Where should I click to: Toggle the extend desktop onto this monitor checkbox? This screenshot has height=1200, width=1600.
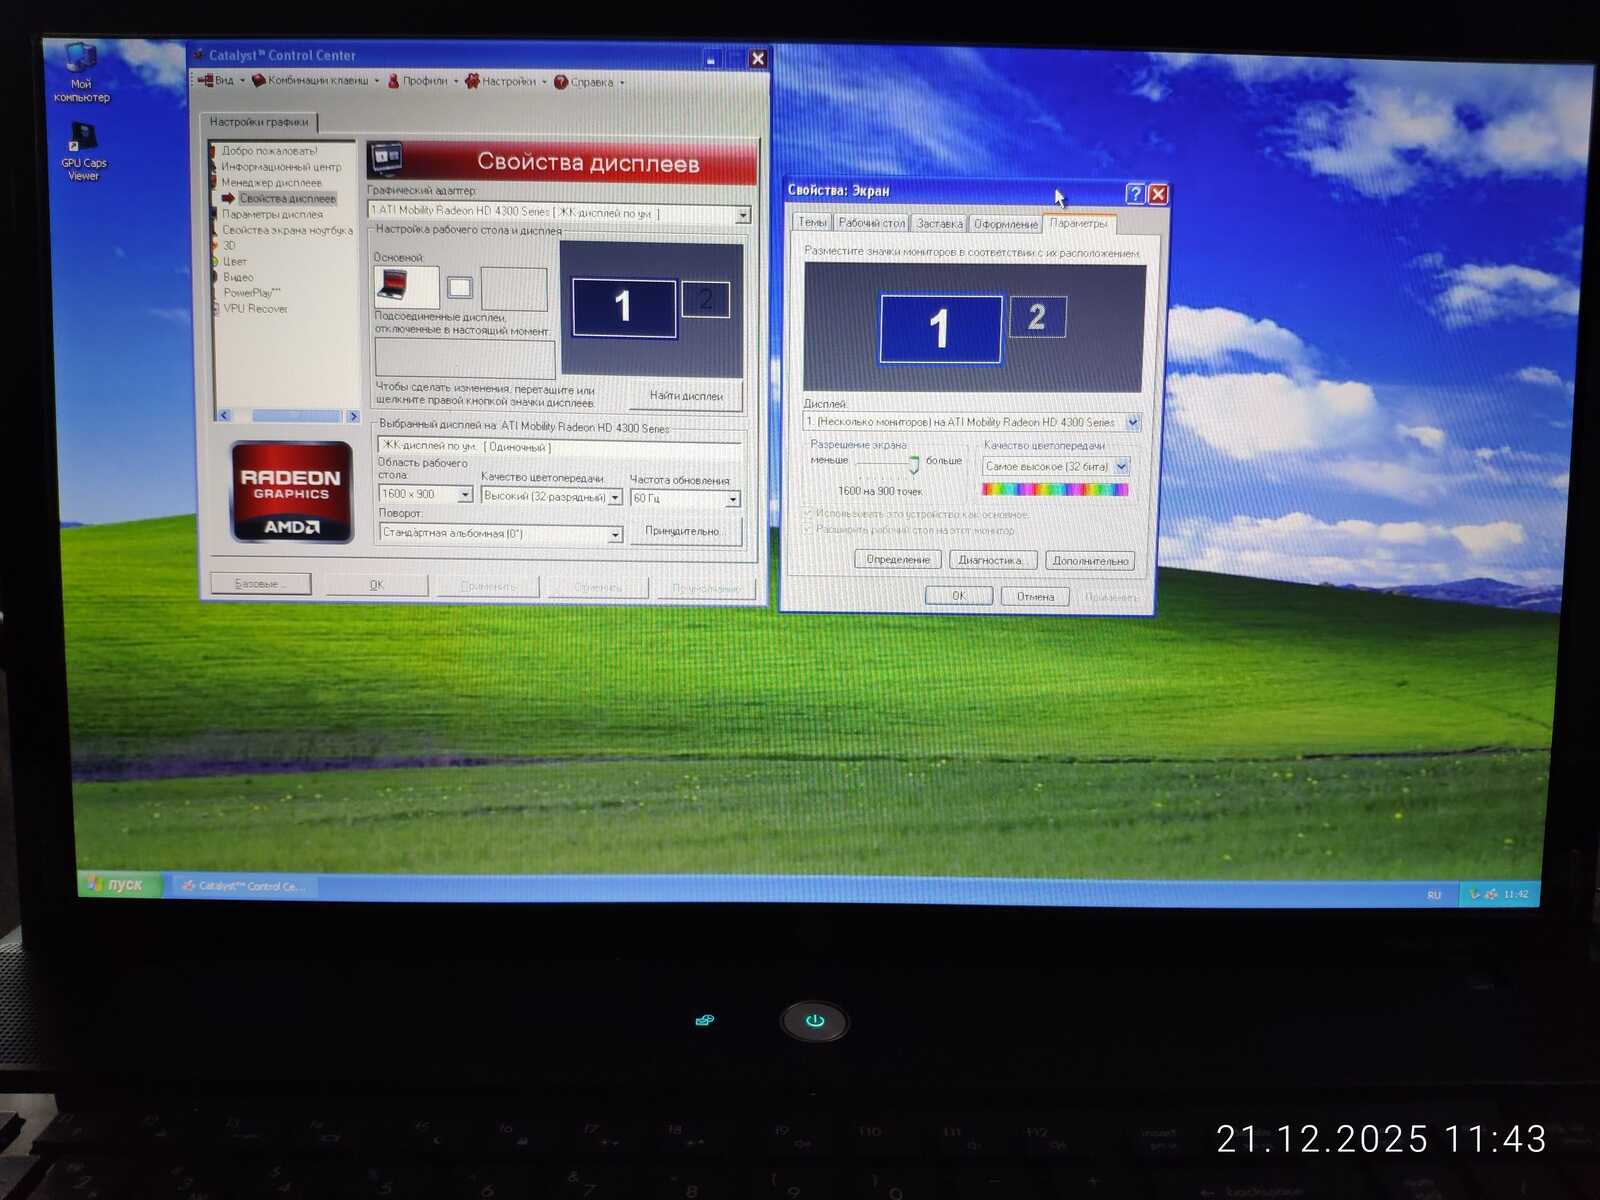[x=808, y=529]
